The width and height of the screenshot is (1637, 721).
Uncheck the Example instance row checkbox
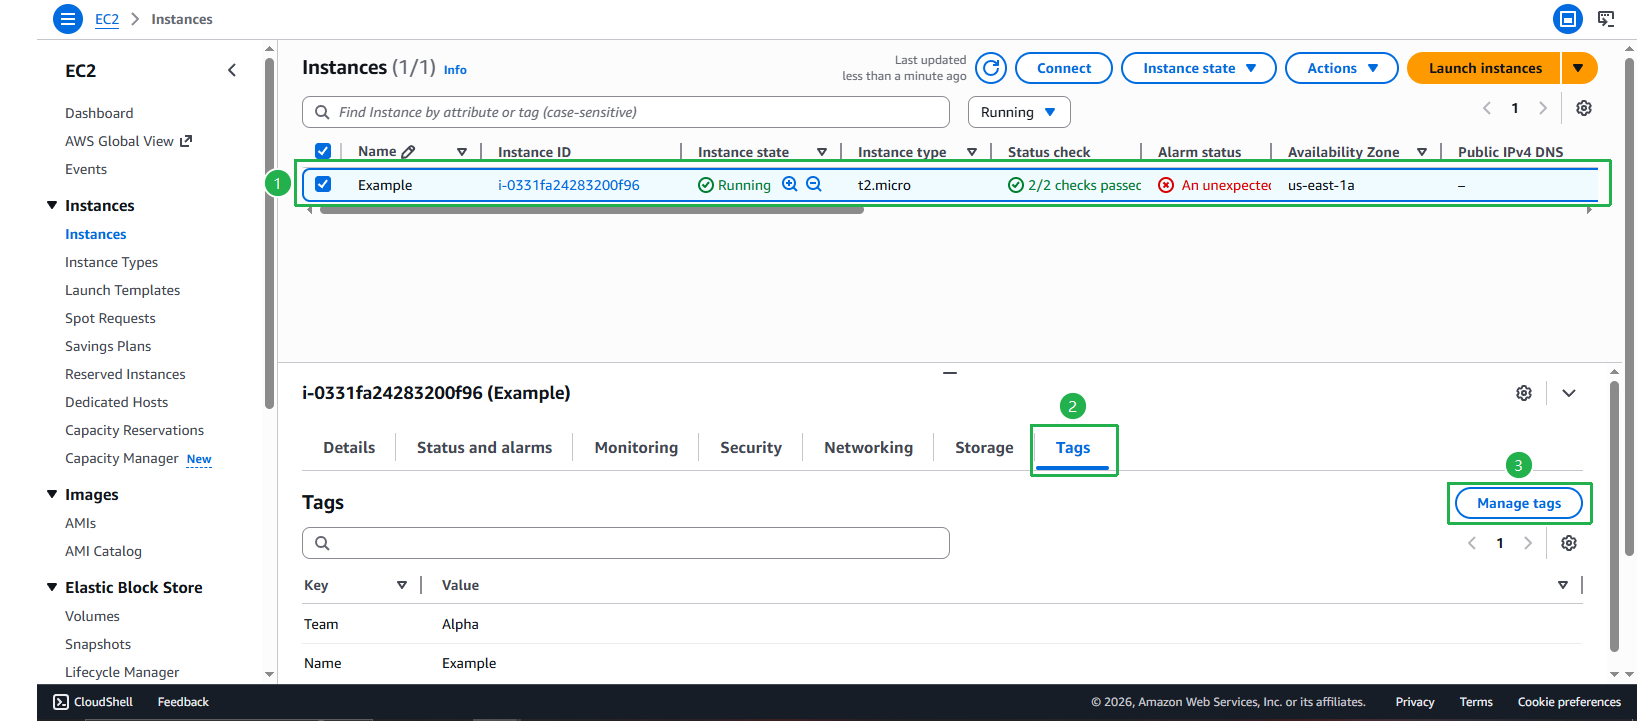click(x=323, y=184)
